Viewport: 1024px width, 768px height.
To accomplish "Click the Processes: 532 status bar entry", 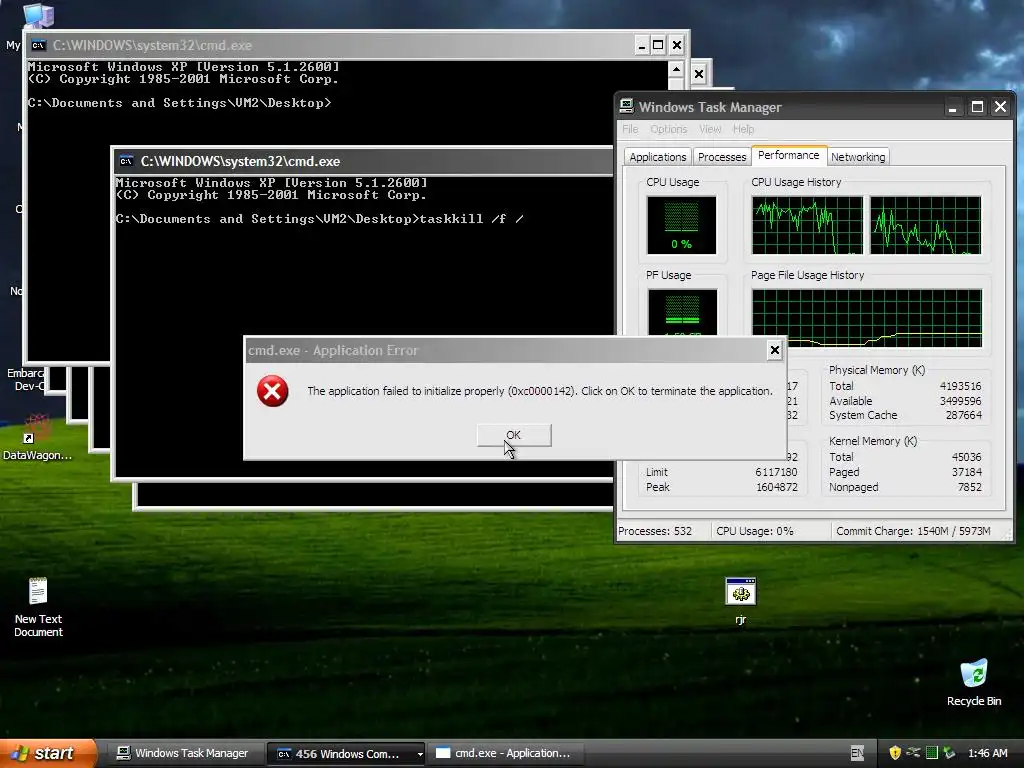I will (x=655, y=531).
